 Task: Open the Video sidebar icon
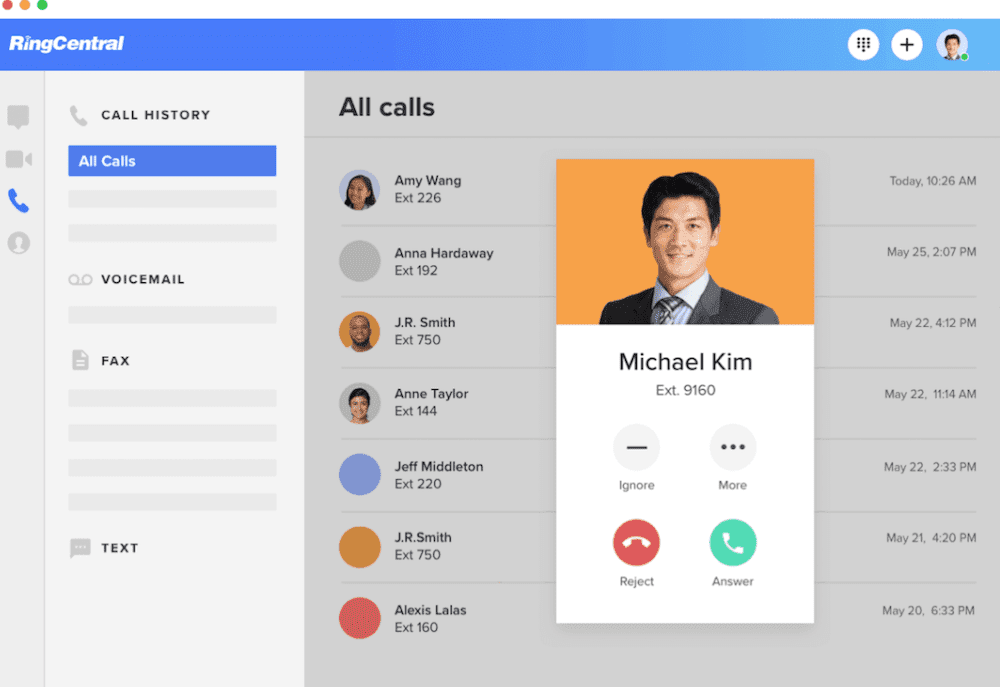coord(18,159)
